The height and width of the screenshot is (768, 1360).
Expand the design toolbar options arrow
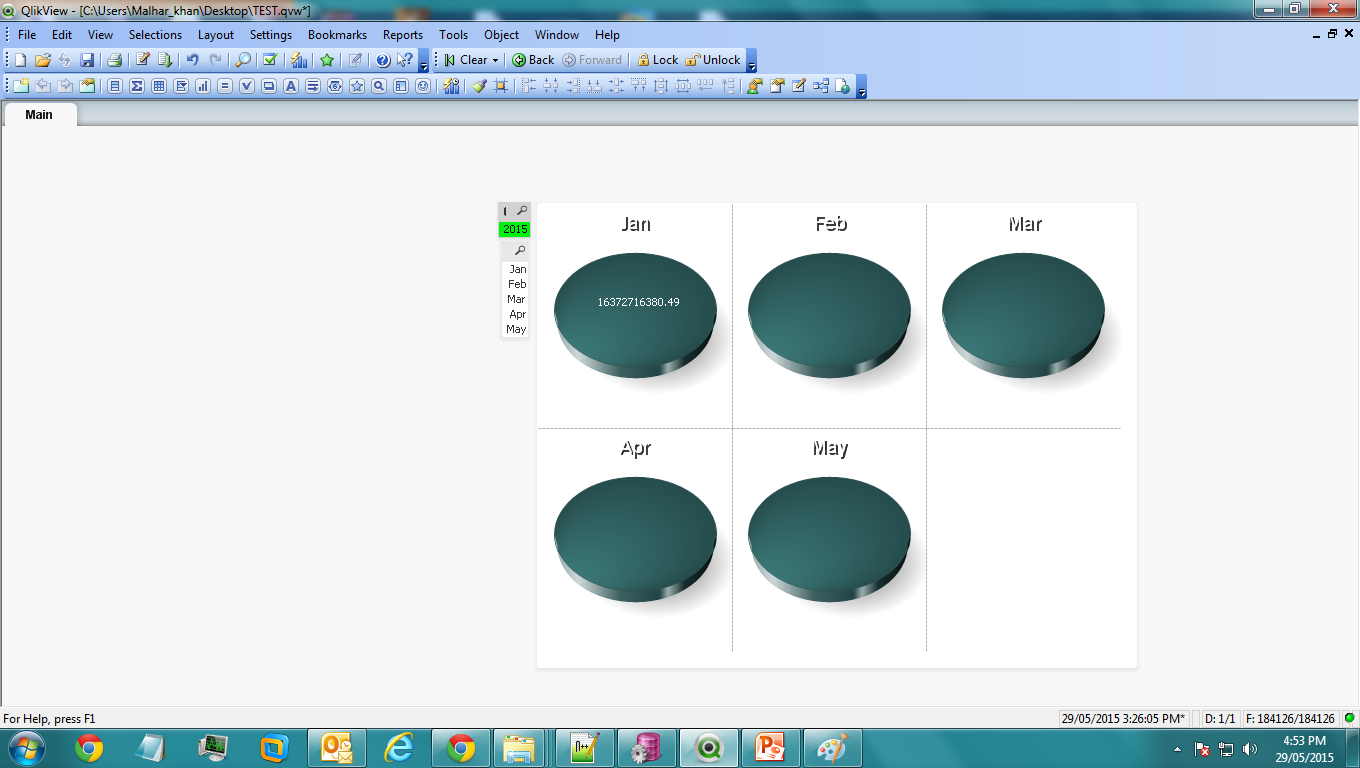tap(862, 88)
